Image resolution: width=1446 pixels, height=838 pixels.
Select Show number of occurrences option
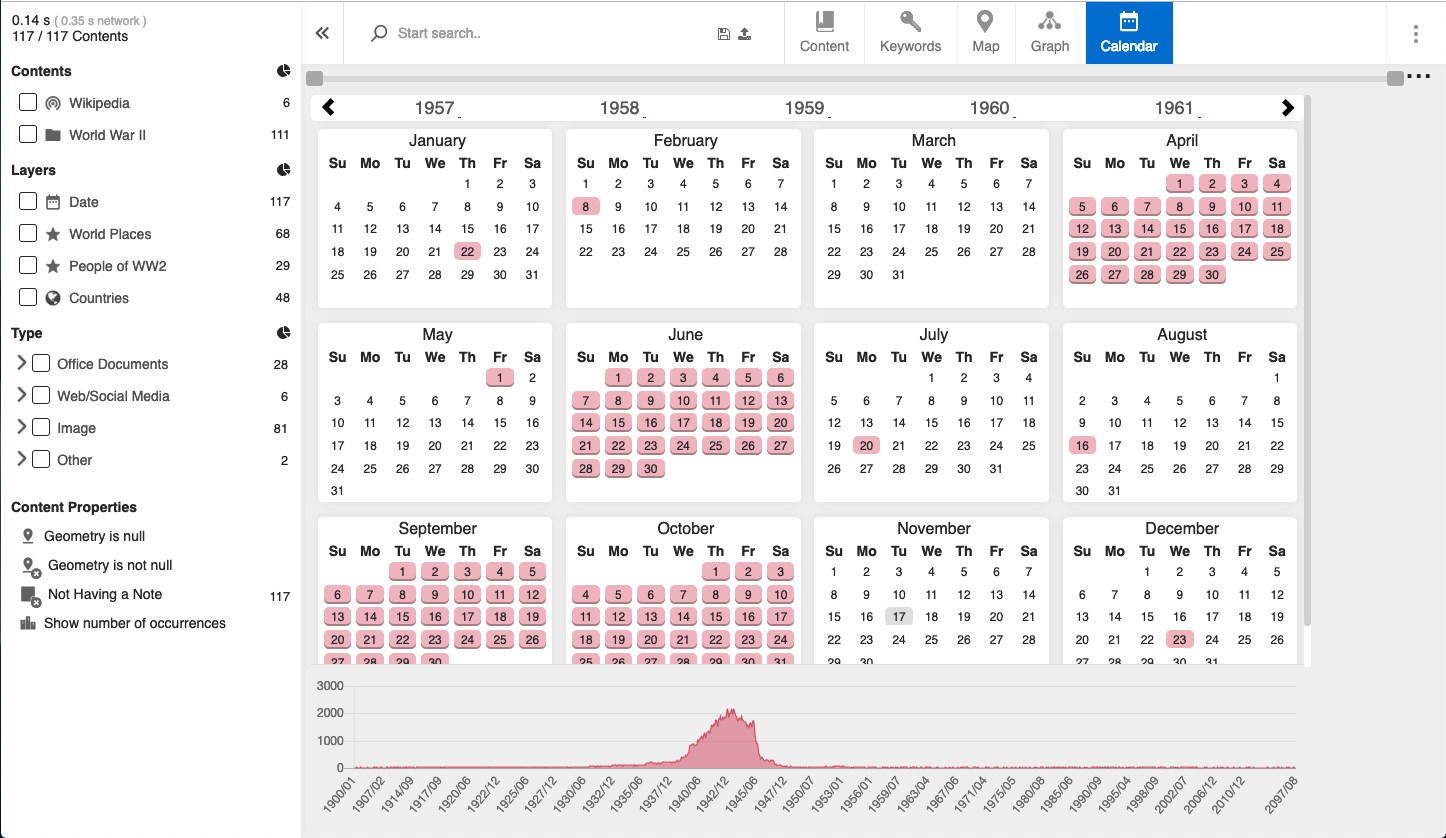(135, 623)
